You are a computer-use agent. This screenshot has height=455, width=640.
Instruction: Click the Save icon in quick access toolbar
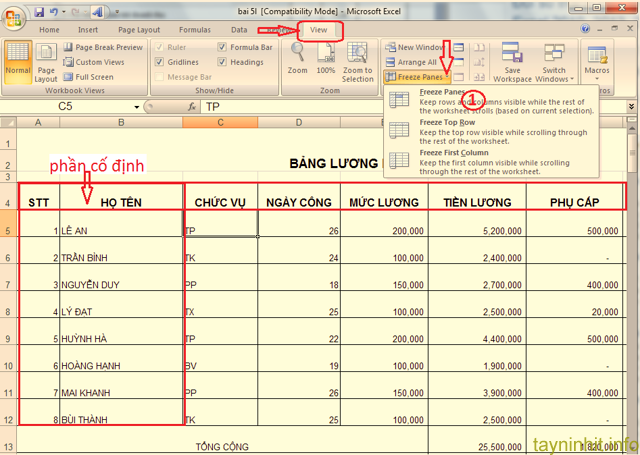point(39,11)
